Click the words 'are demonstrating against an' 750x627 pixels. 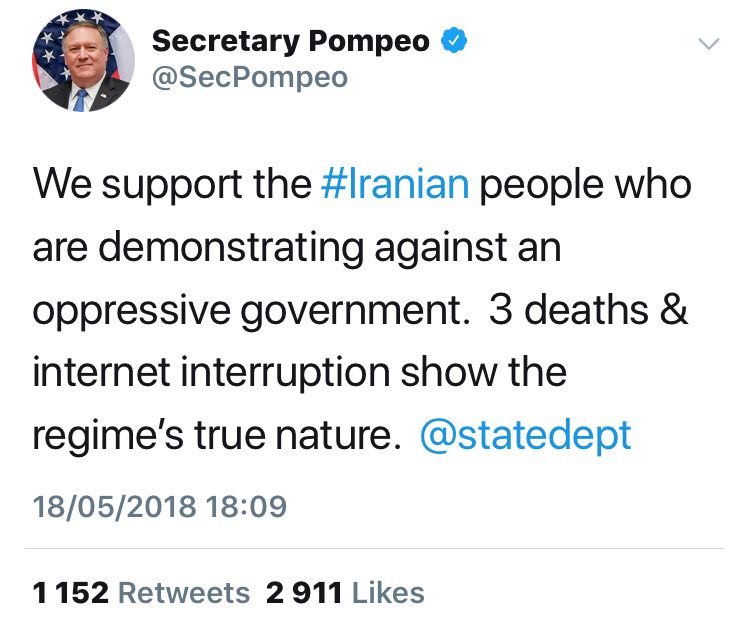click(x=296, y=249)
